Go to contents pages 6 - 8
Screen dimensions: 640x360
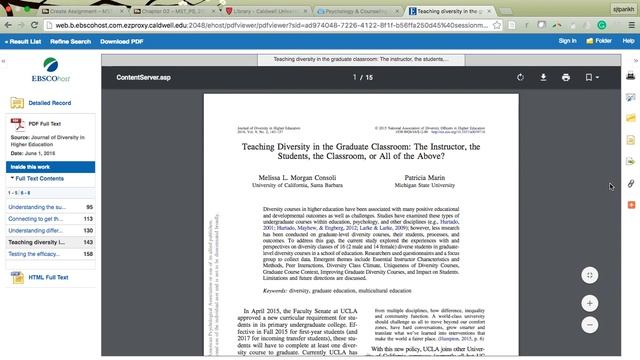pyautogui.click(x=25, y=193)
